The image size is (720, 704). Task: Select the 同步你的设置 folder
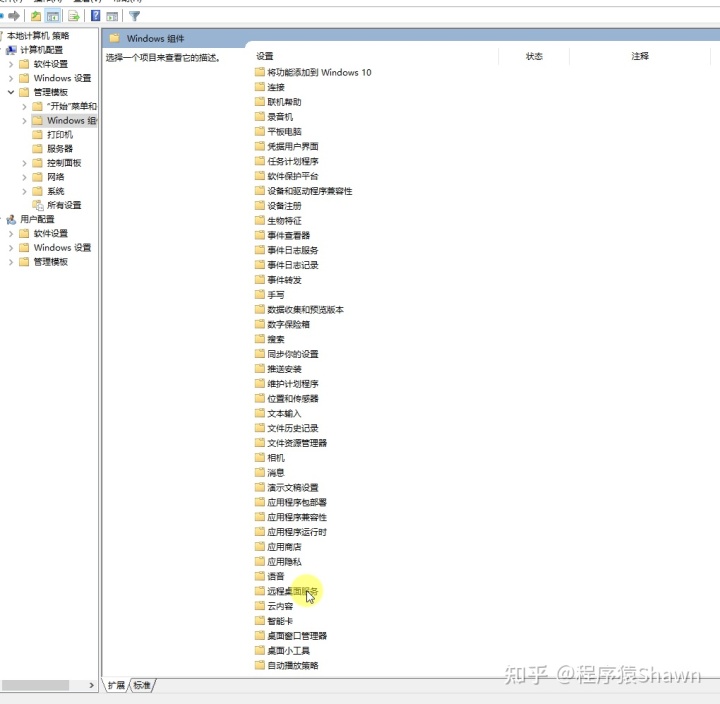(x=292, y=354)
